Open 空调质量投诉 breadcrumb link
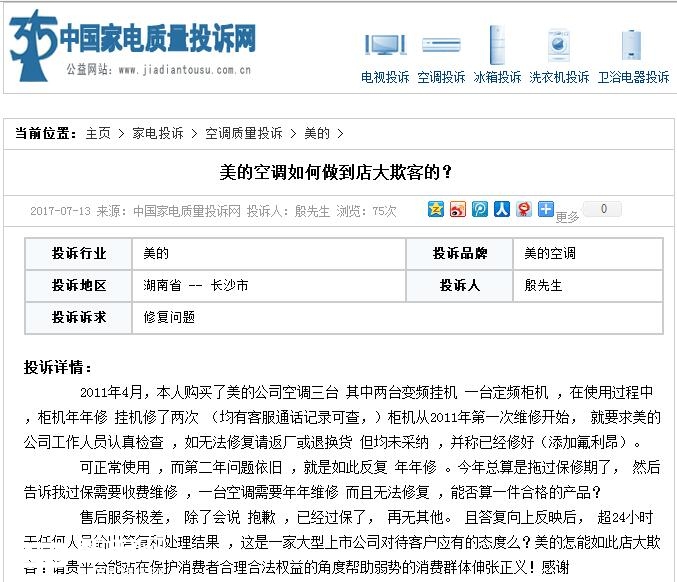The image size is (677, 582). point(244,133)
